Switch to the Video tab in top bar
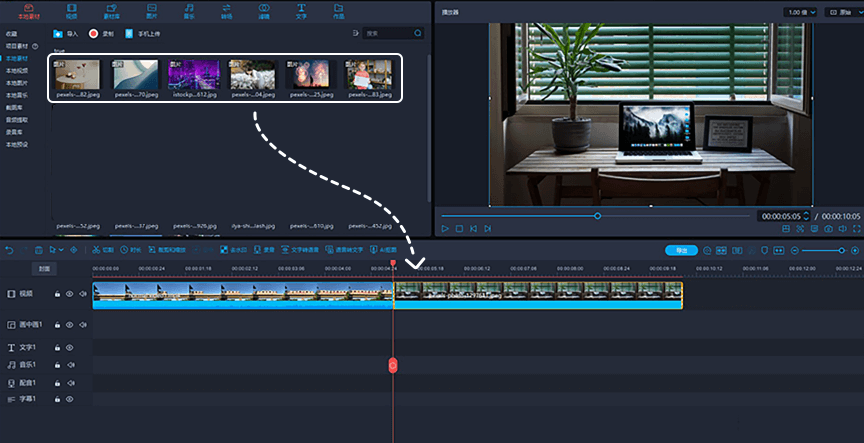 click(x=72, y=11)
